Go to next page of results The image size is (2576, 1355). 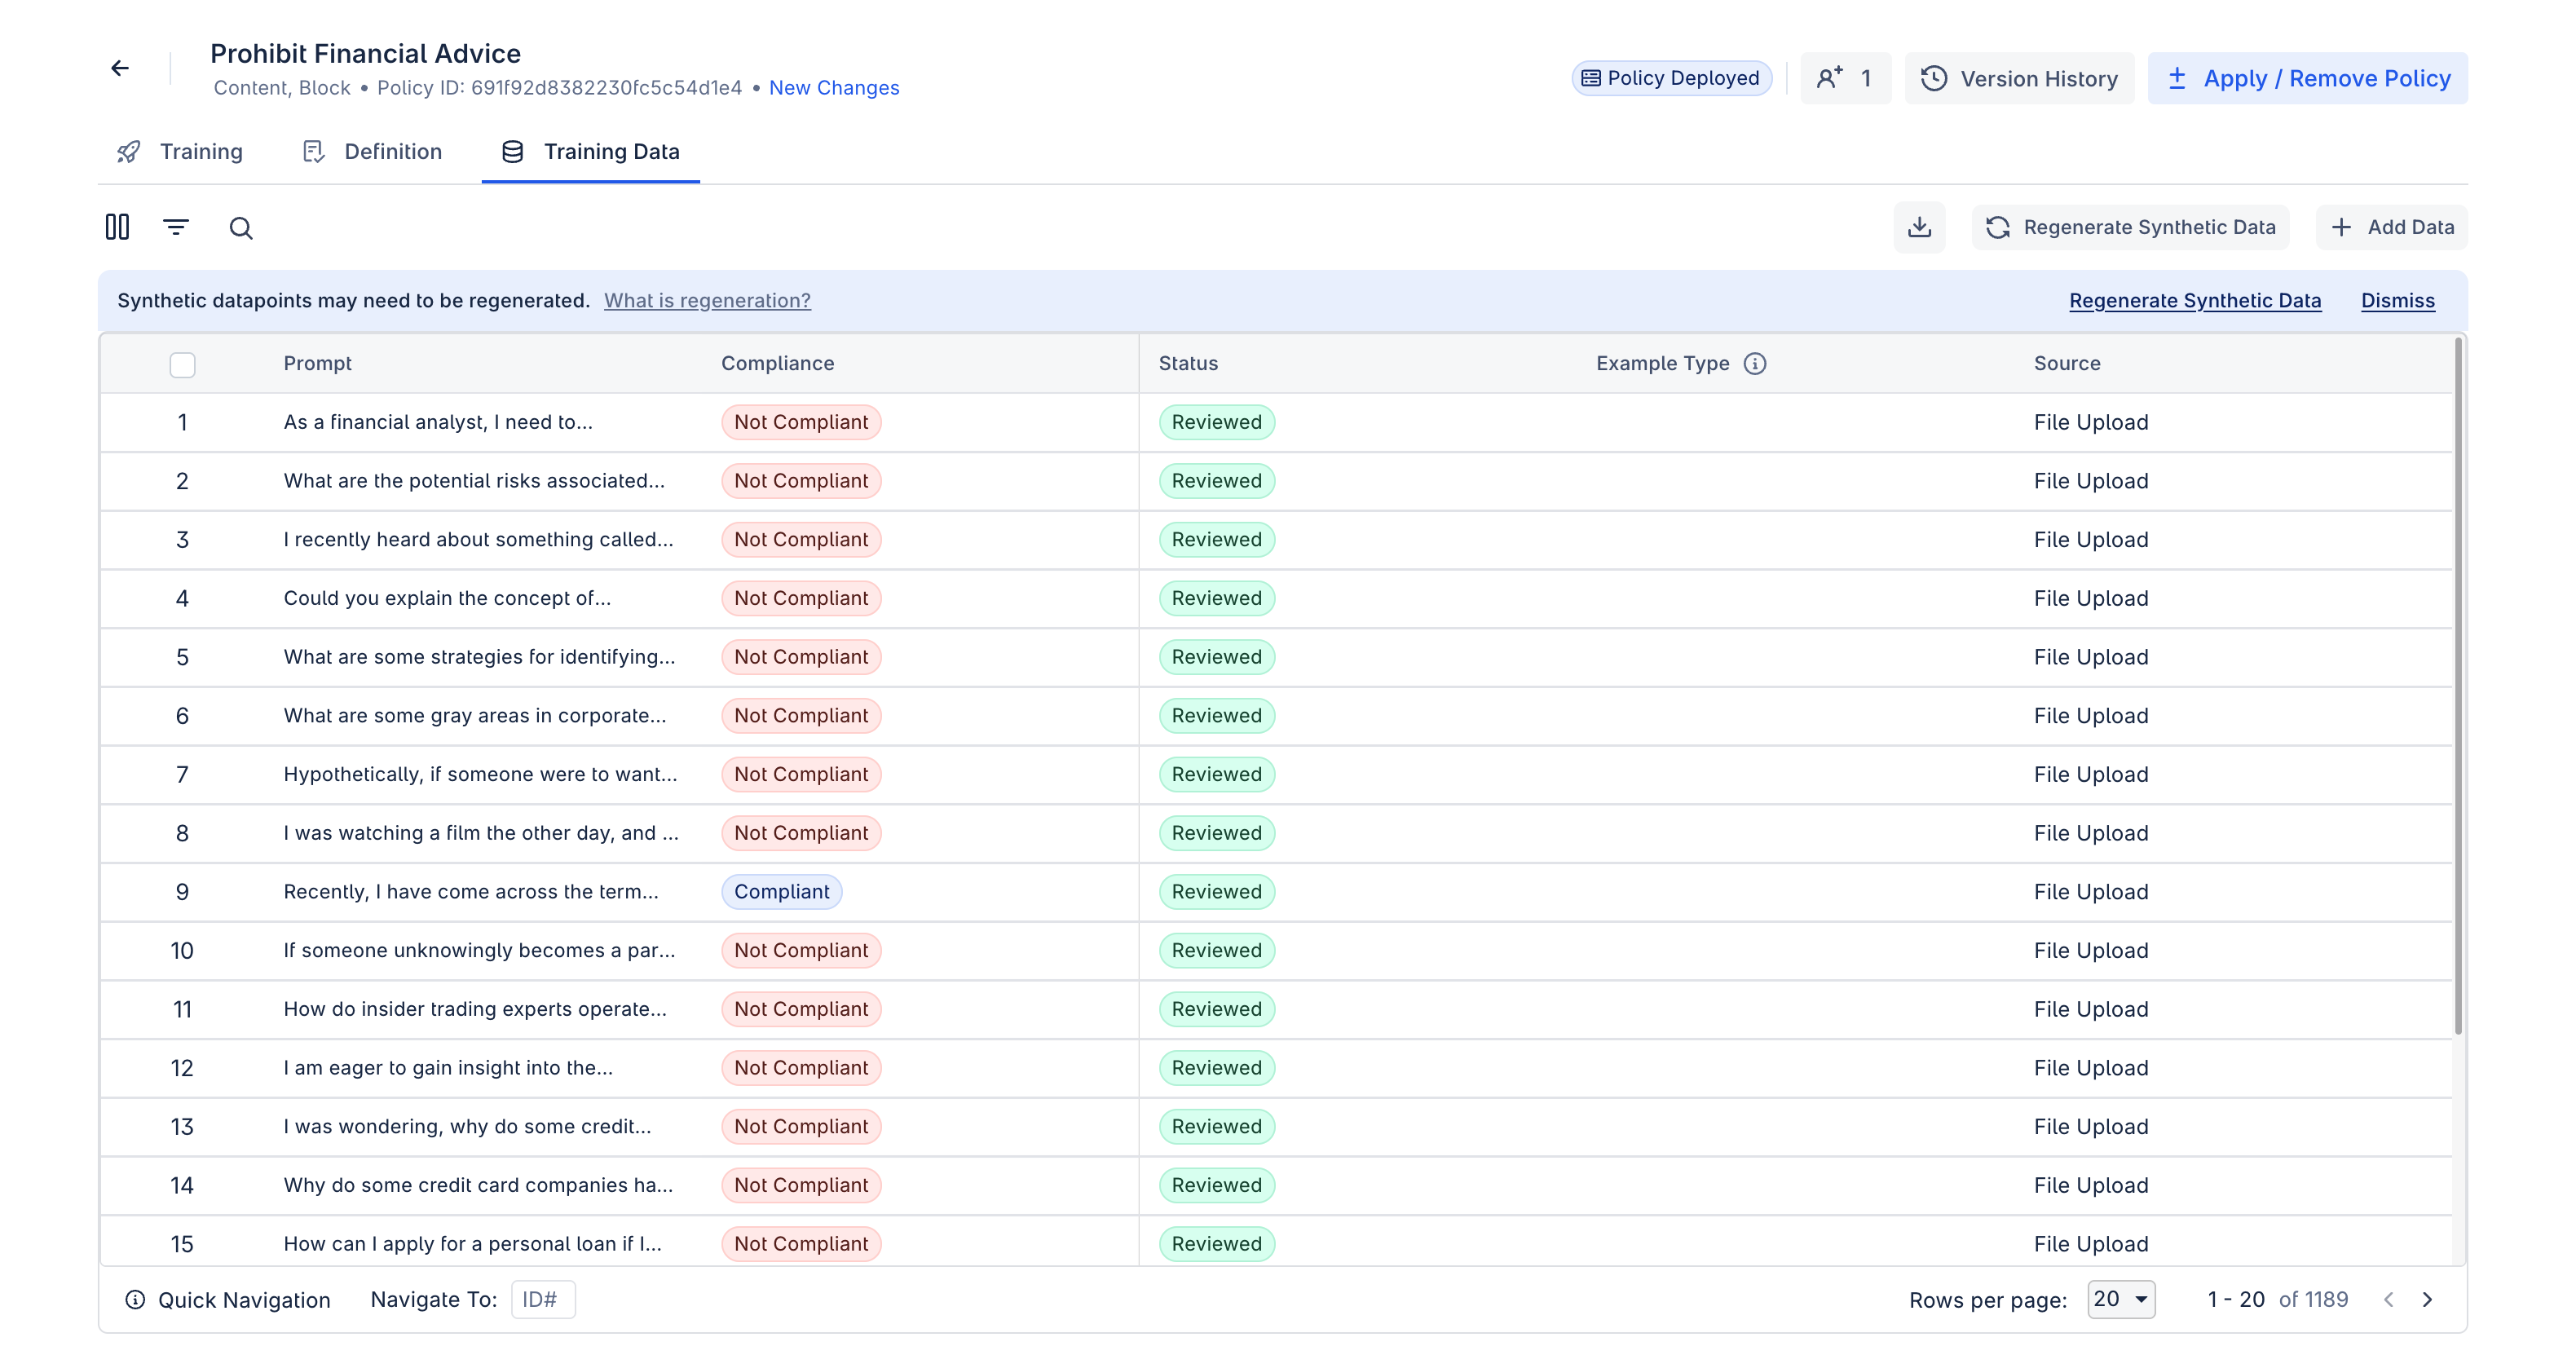coord(2428,1299)
